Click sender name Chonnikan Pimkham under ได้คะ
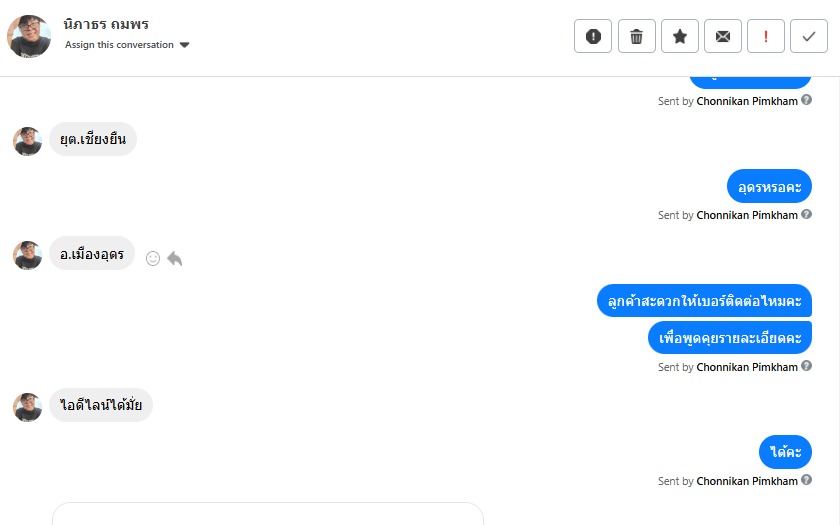Viewport: 840px width, 525px height. point(747,481)
